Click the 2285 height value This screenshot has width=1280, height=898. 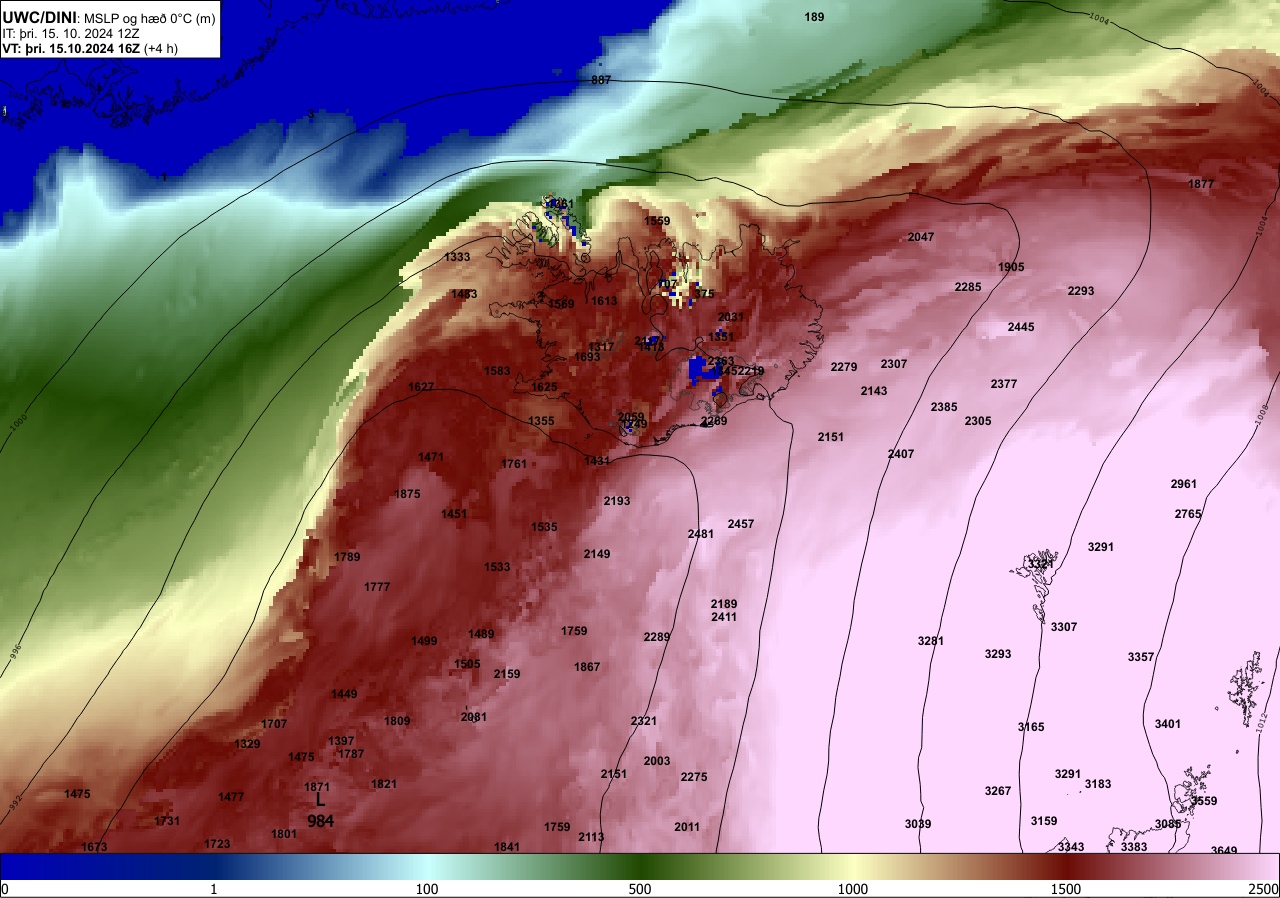tap(968, 287)
